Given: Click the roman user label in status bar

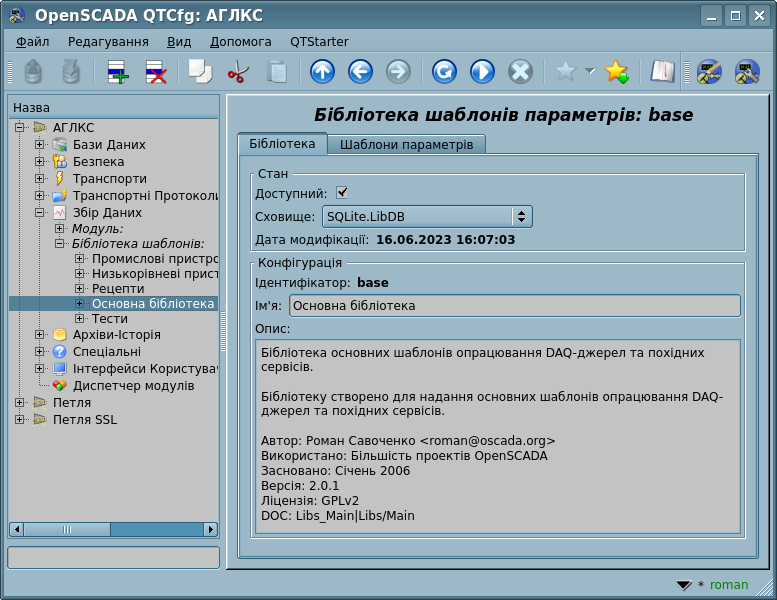Looking at the screenshot, I should pos(728,585).
